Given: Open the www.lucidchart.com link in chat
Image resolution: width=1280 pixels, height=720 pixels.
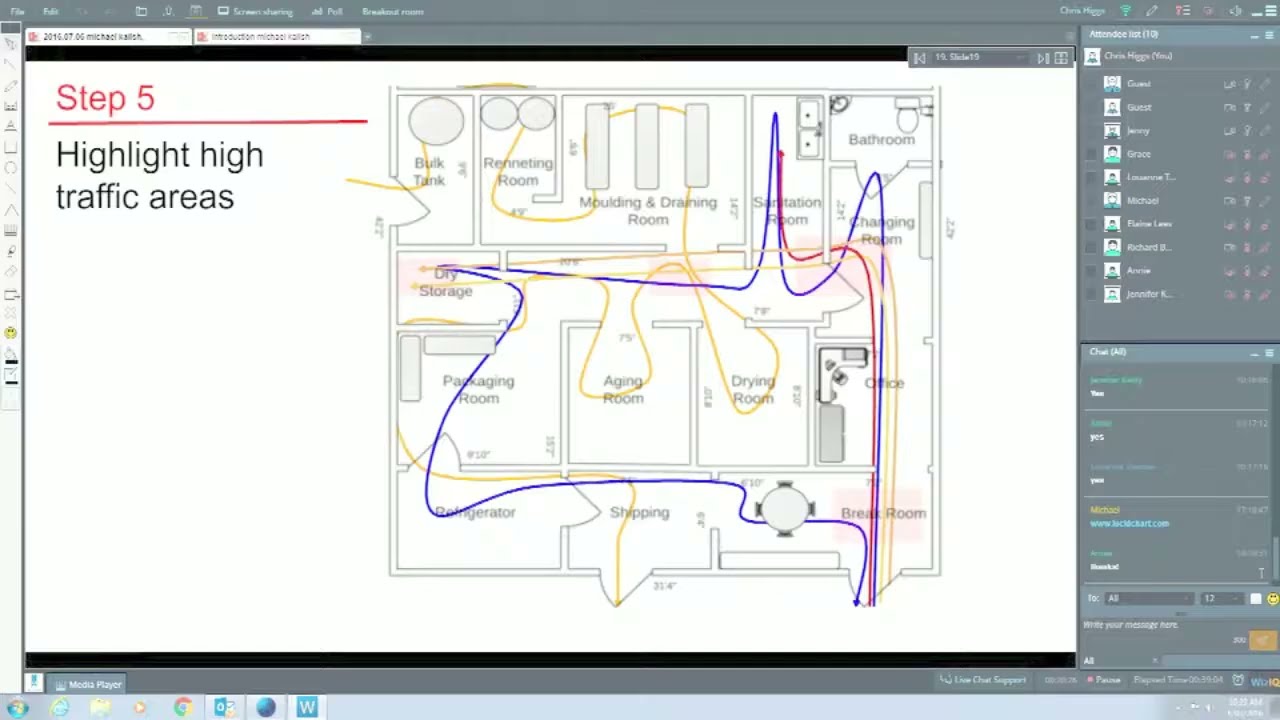Looking at the screenshot, I should tap(1129, 523).
